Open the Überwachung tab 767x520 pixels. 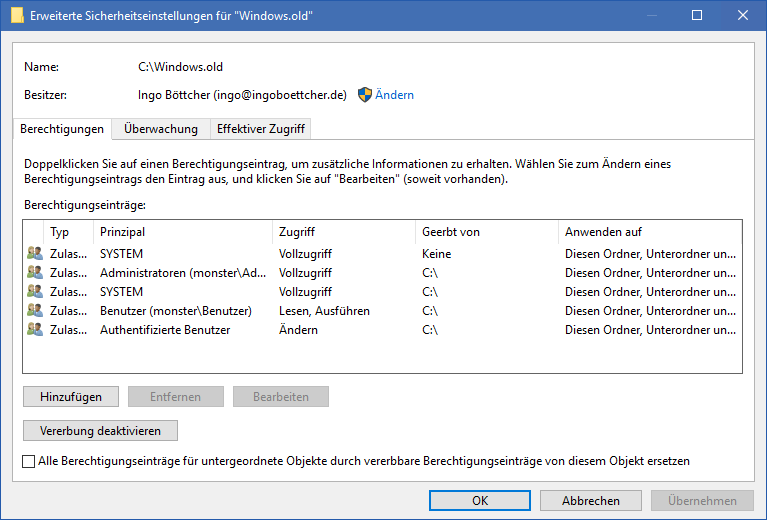161,129
